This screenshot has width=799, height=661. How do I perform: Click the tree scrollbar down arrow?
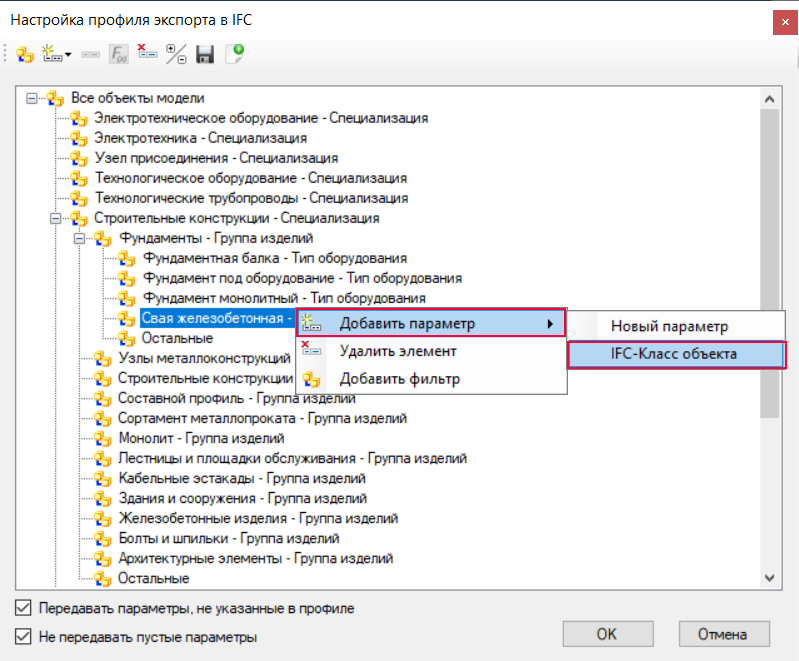click(769, 577)
